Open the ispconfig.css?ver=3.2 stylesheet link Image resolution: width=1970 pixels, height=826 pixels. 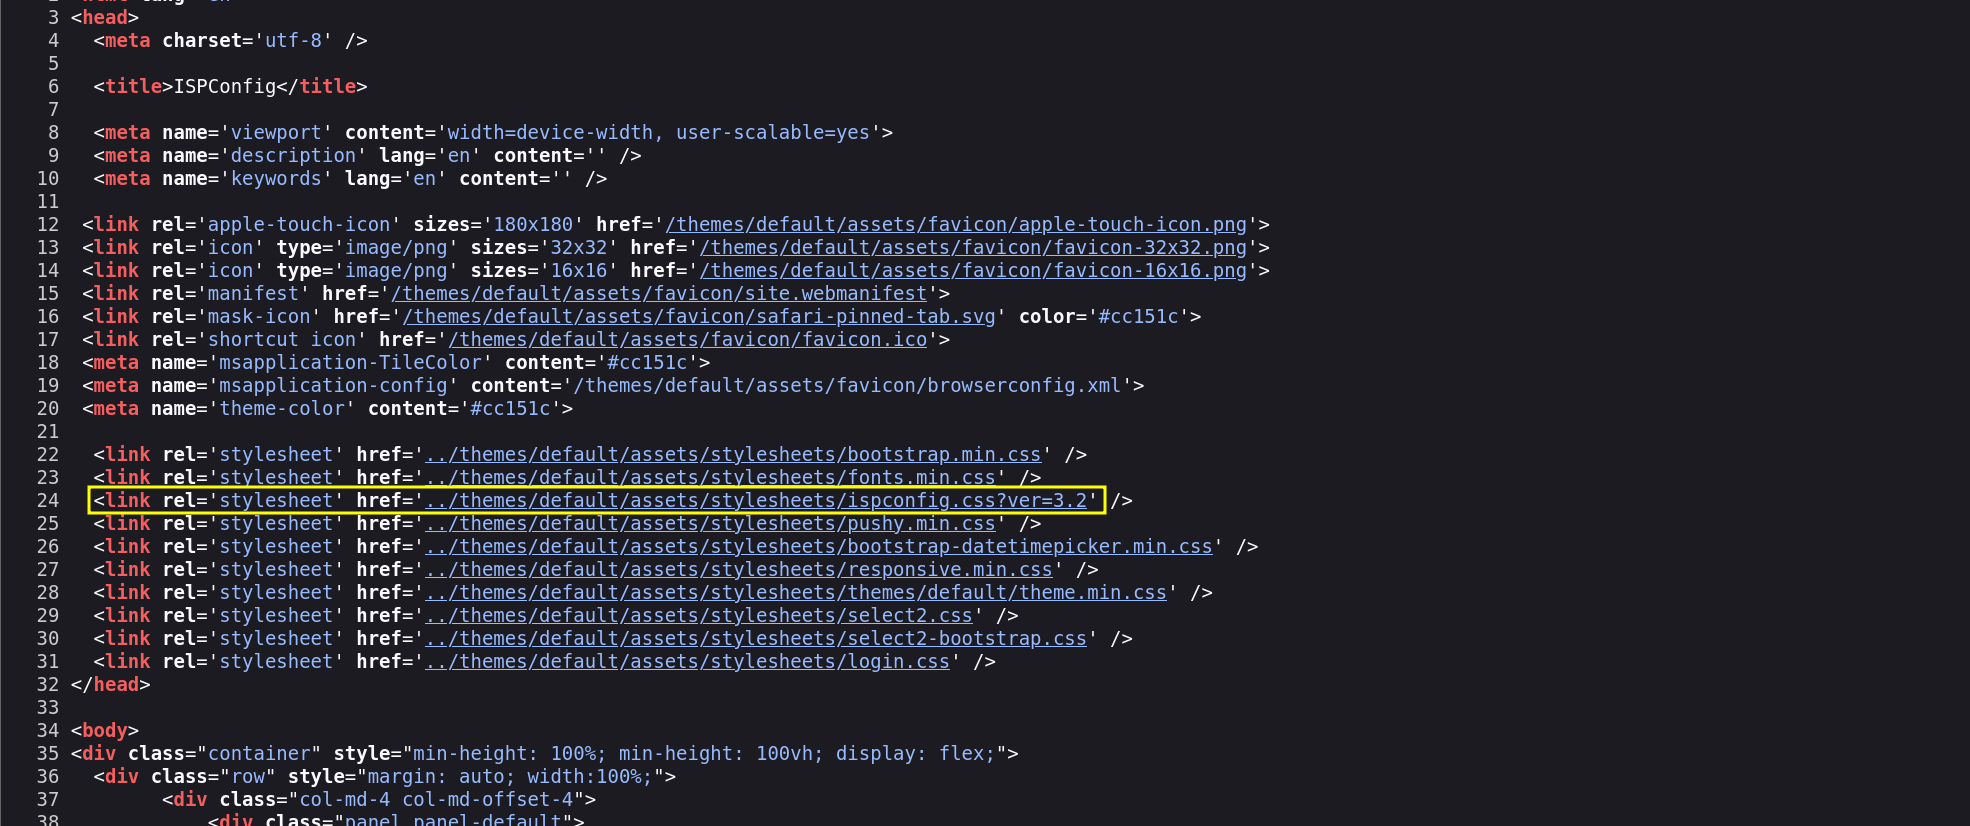coord(757,501)
